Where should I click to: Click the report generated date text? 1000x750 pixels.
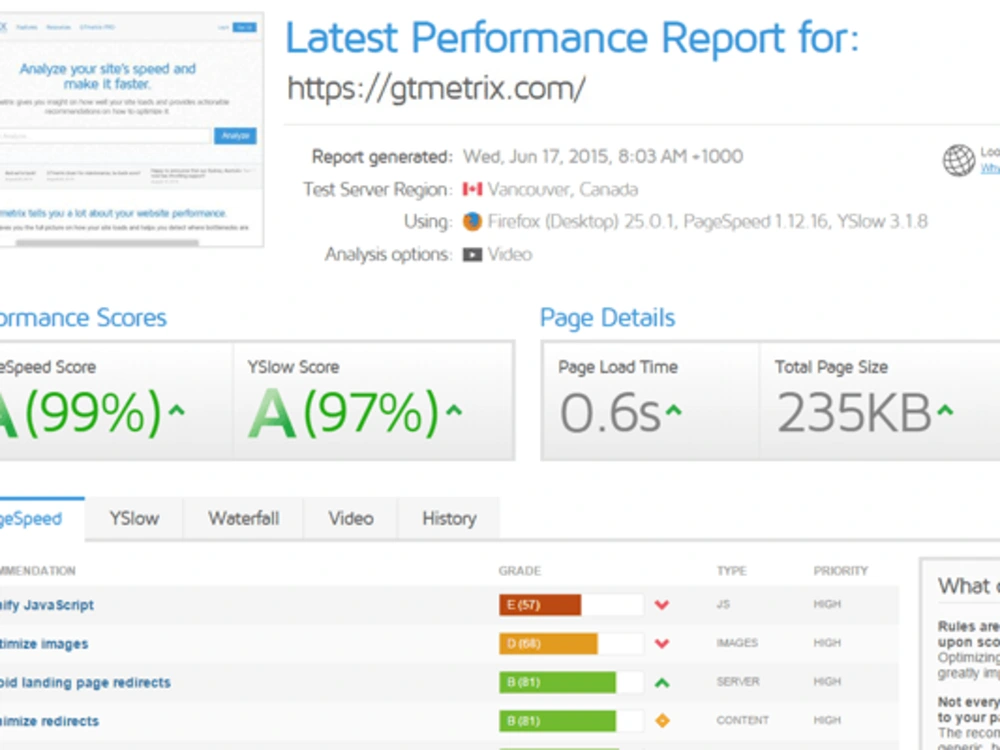point(603,156)
